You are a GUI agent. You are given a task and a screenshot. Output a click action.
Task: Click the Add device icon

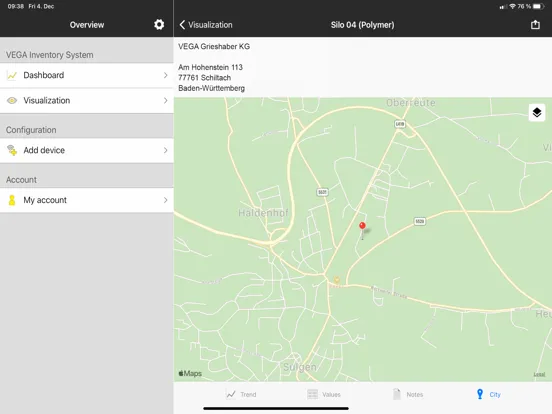click(x=12, y=150)
